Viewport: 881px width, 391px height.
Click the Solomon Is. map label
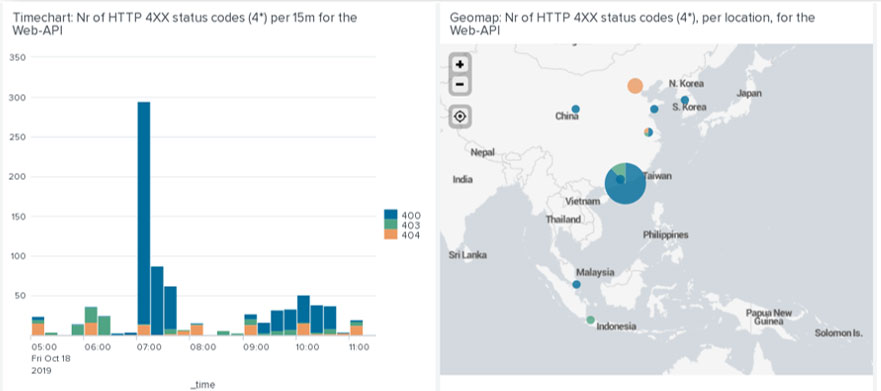[x=838, y=333]
